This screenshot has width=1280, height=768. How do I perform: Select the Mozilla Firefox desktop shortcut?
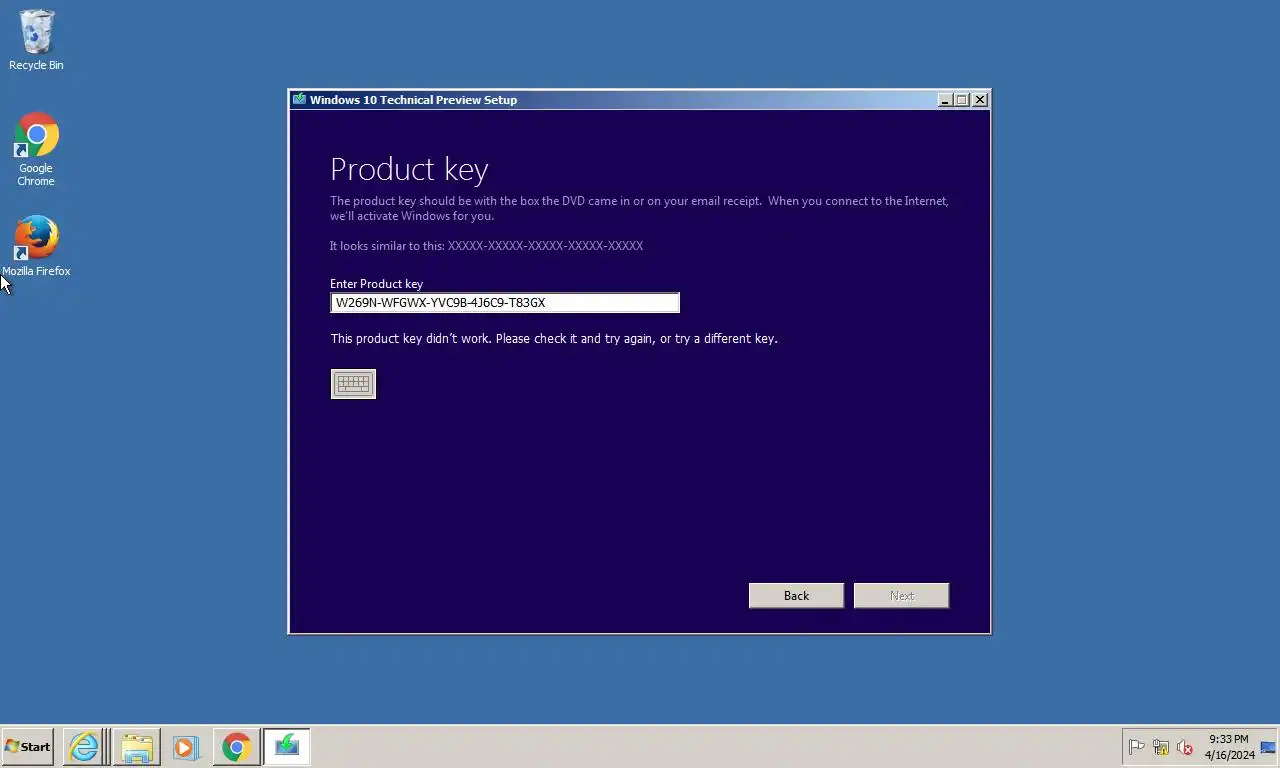click(x=36, y=246)
